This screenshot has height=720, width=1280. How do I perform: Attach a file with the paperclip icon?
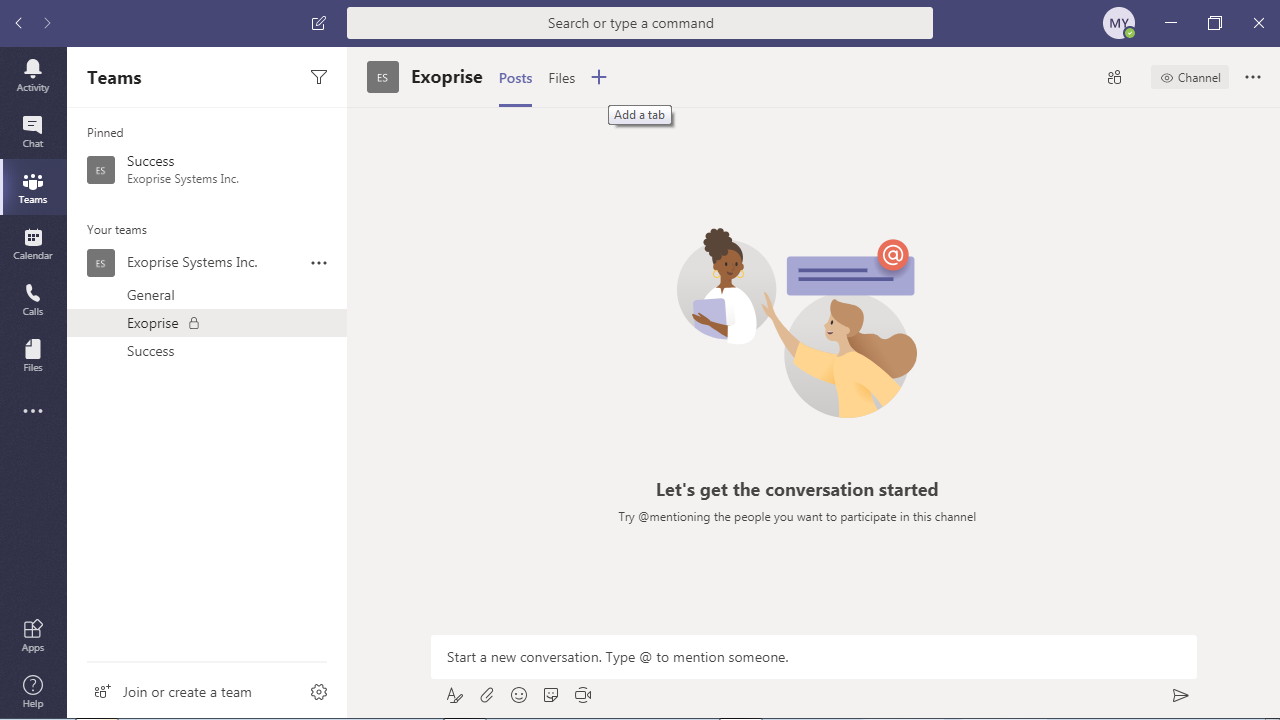pyautogui.click(x=487, y=695)
